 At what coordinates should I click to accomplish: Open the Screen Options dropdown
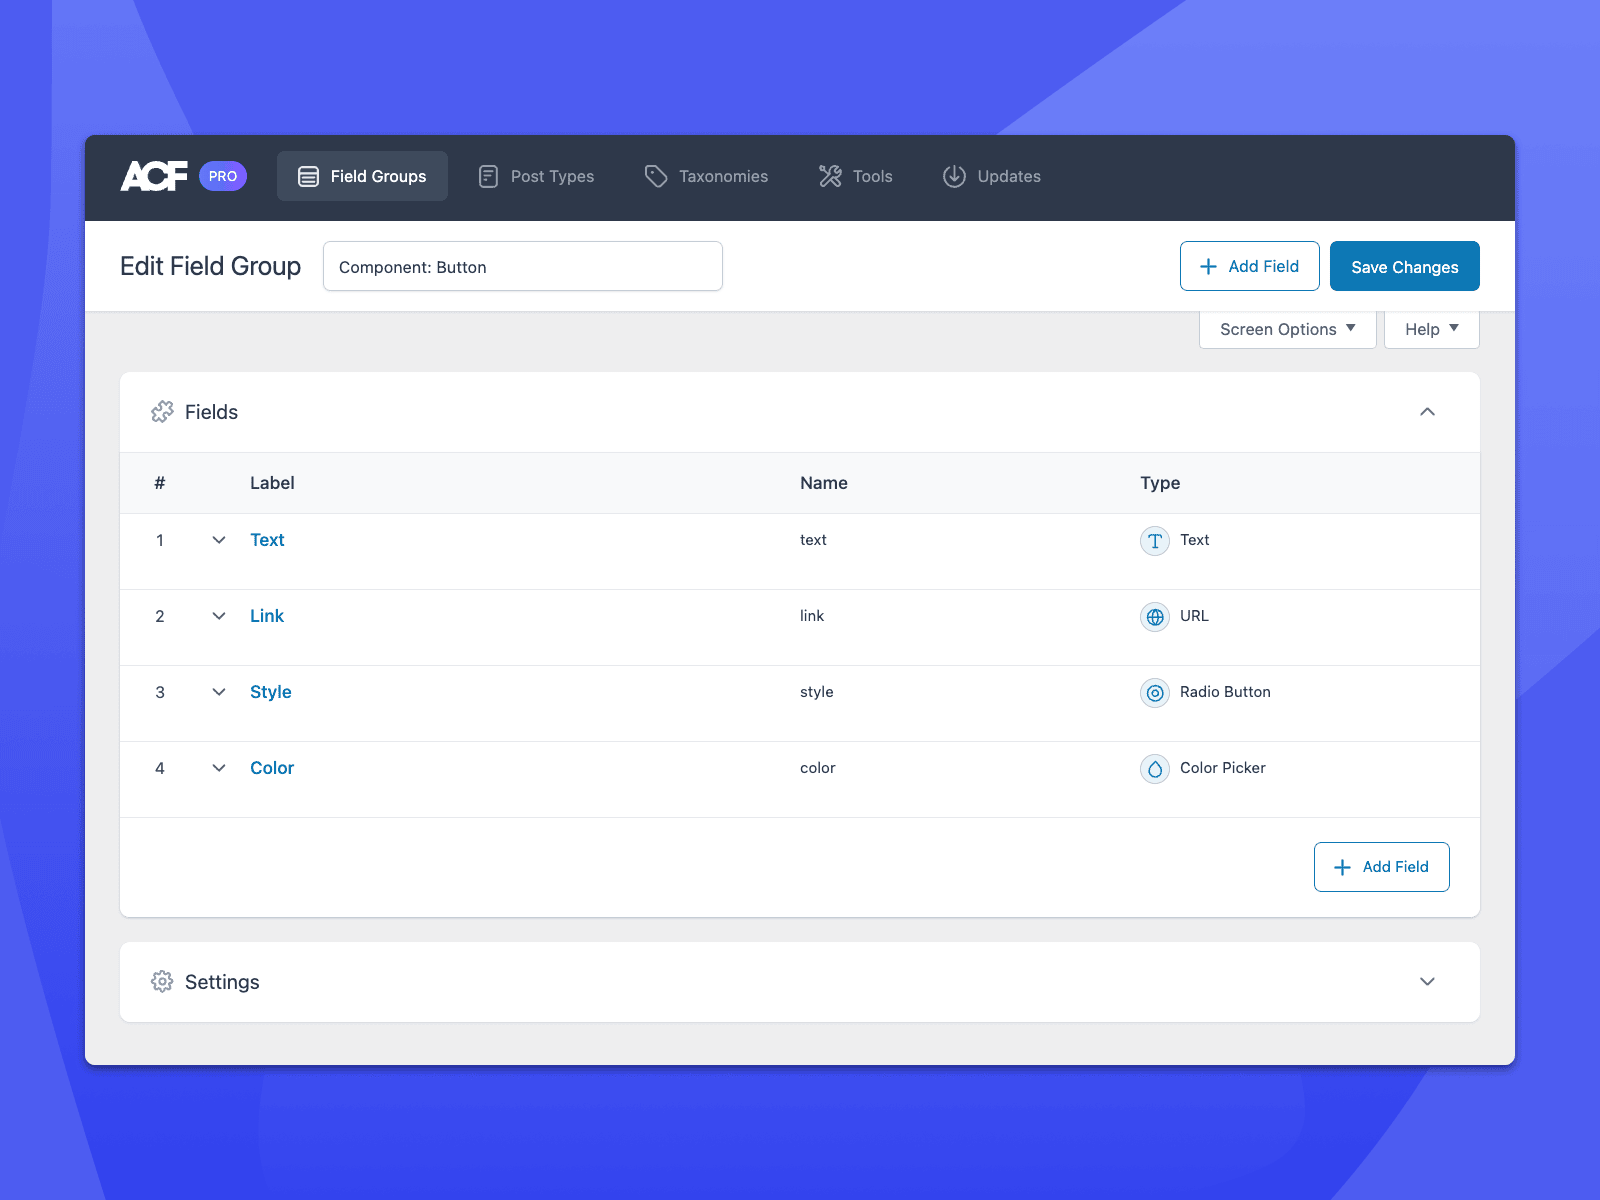click(x=1287, y=329)
